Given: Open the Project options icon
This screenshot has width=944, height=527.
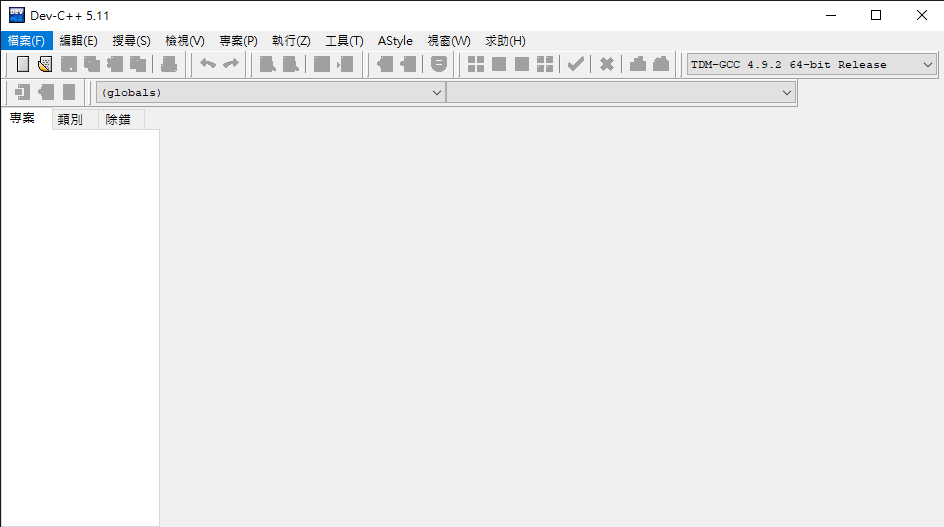Looking at the screenshot, I should pos(439,64).
